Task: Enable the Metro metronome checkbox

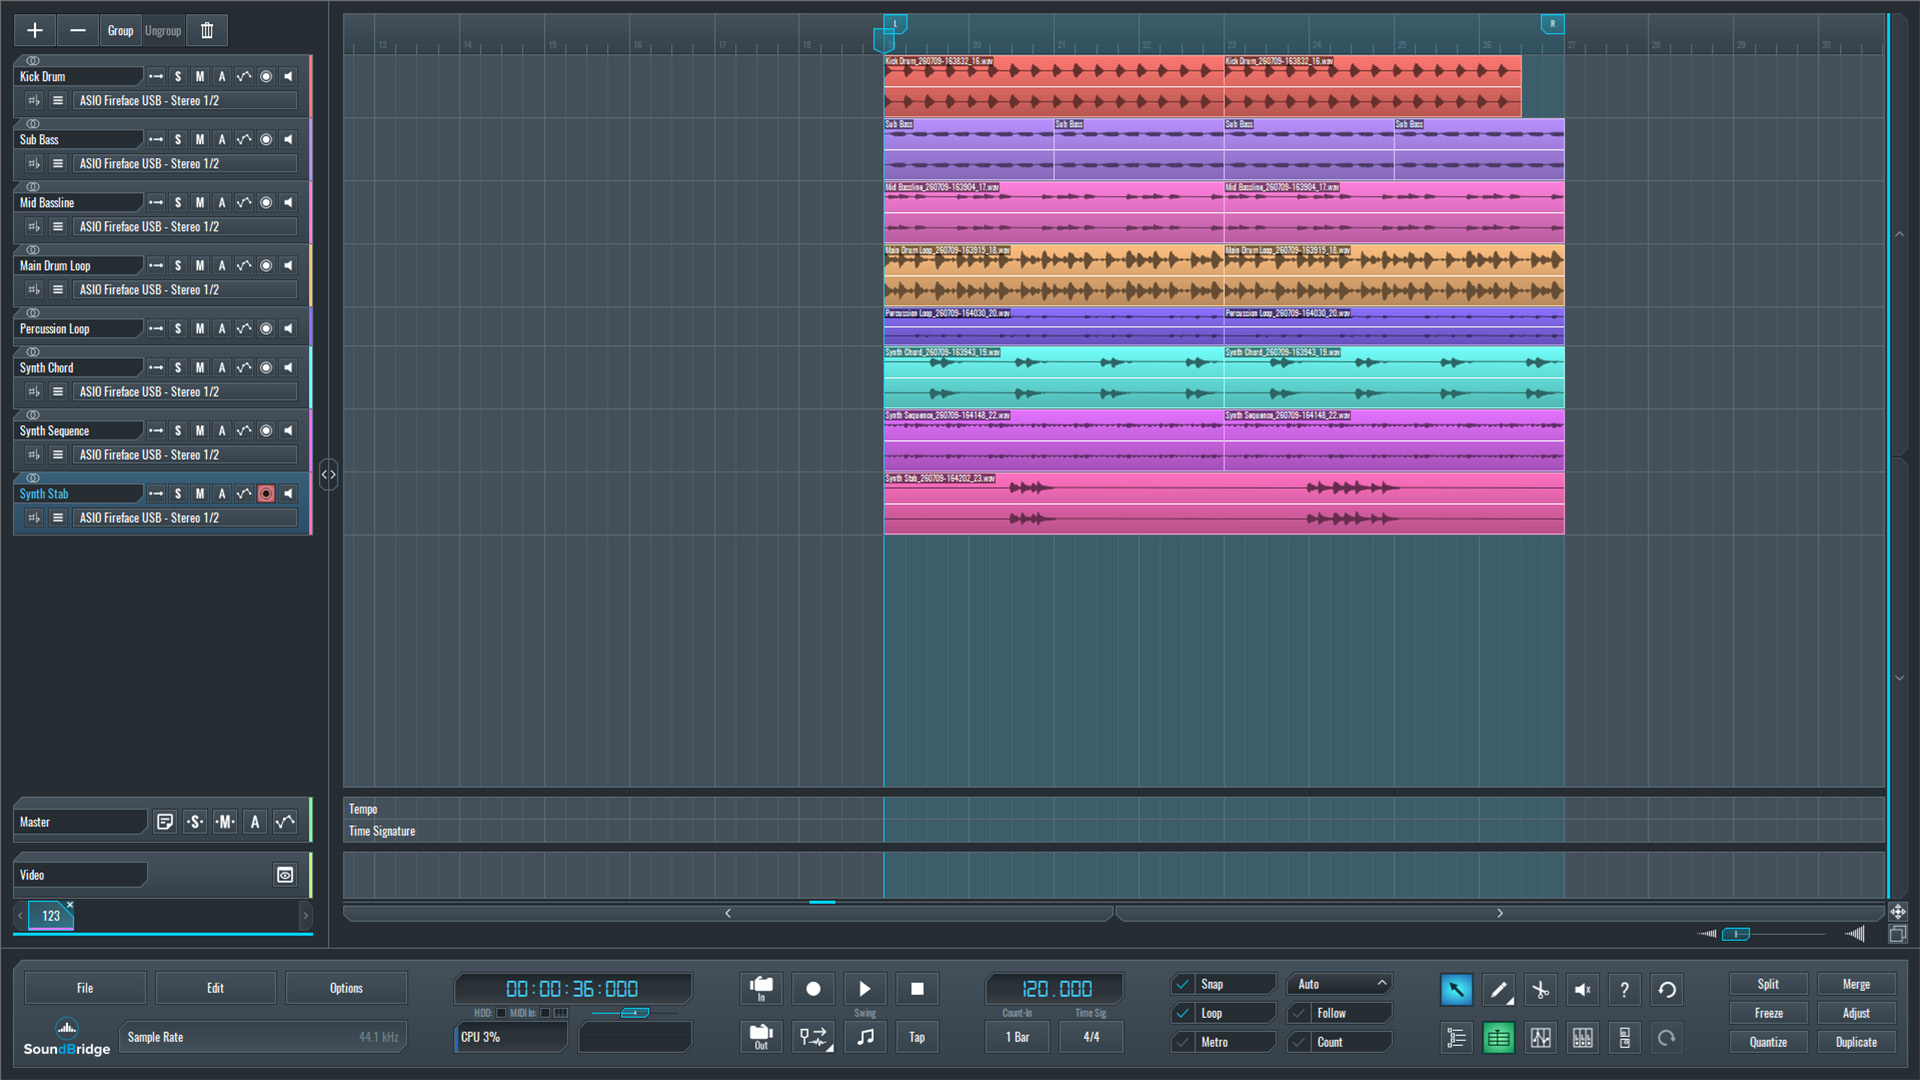Action: [1183, 1042]
